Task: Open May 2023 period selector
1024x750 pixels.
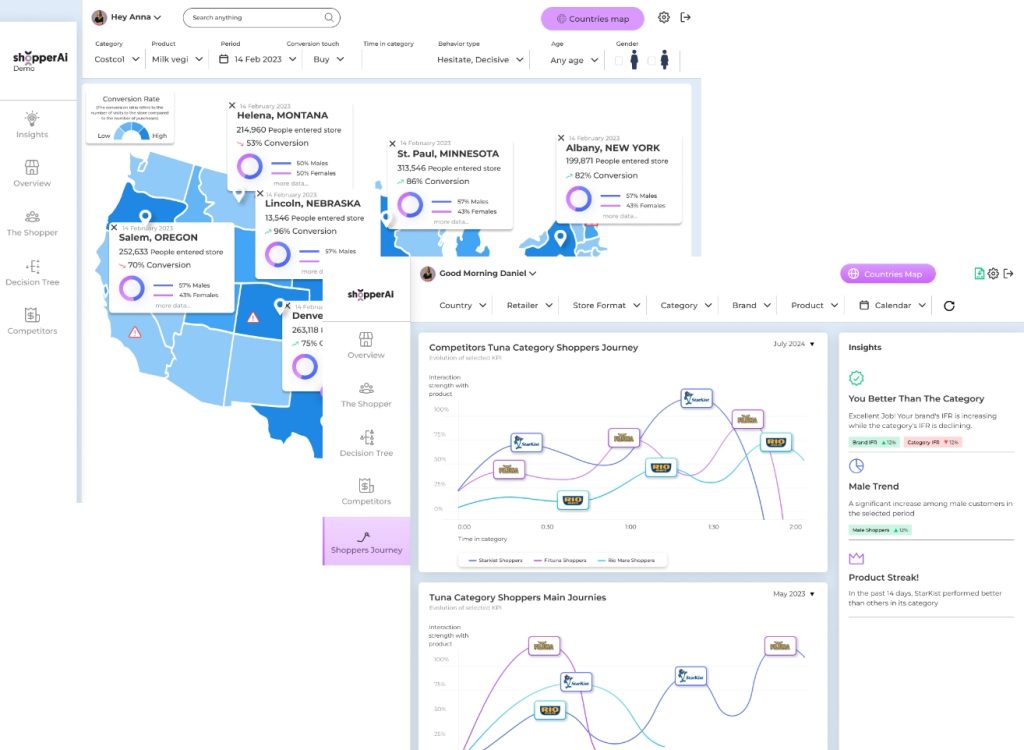Action: (x=793, y=594)
